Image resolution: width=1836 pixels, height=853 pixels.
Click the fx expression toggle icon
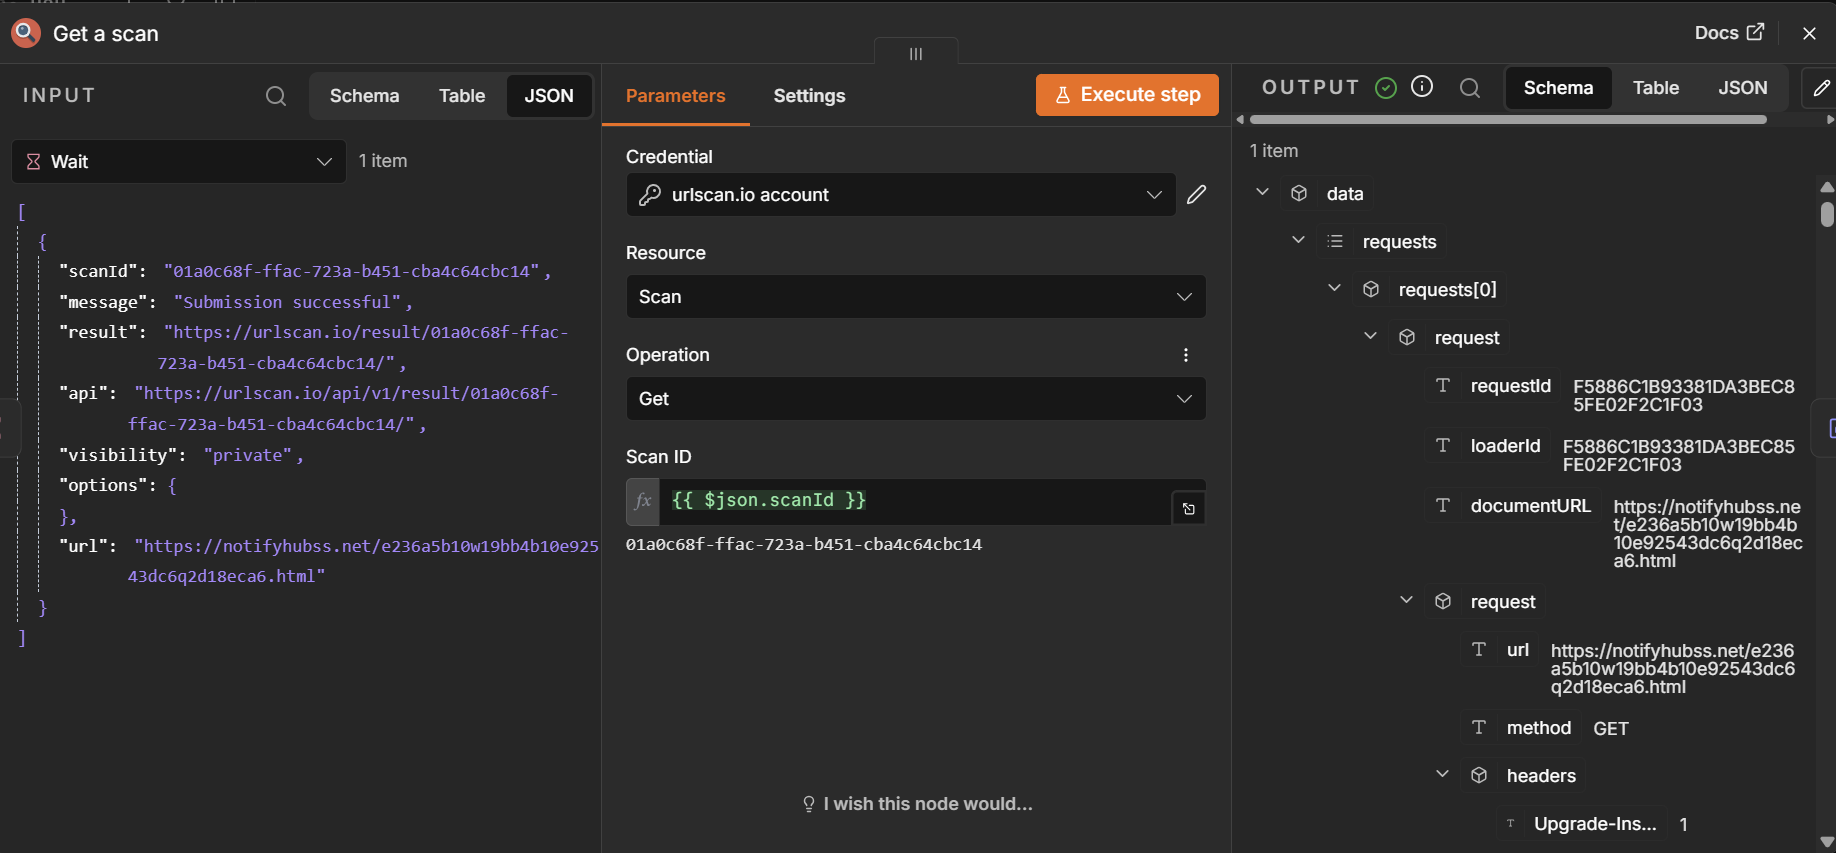click(643, 501)
